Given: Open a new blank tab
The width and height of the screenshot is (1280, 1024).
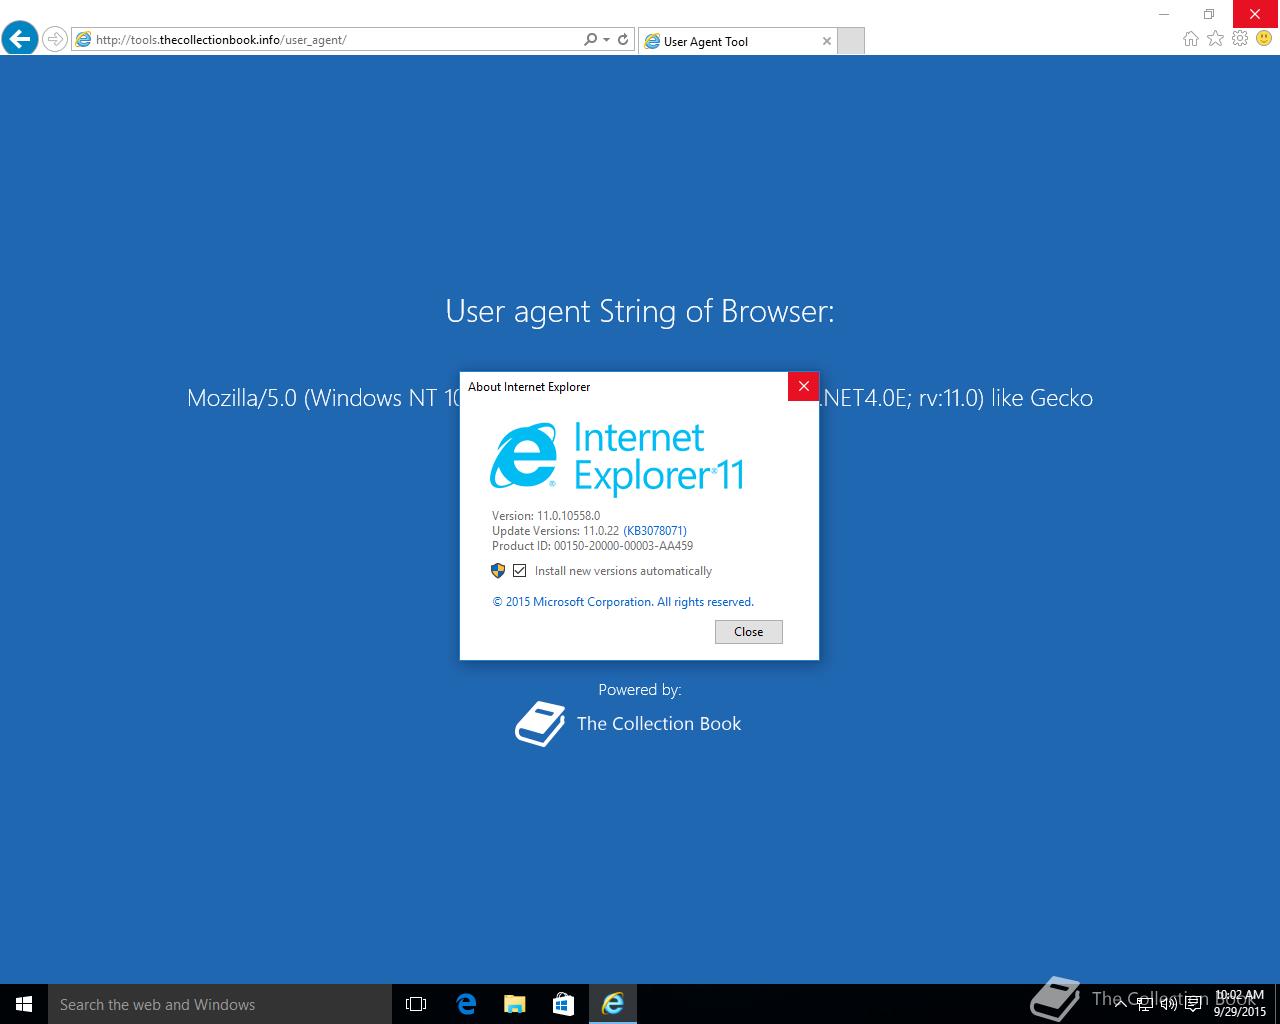Looking at the screenshot, I should (x=850, y=41).
